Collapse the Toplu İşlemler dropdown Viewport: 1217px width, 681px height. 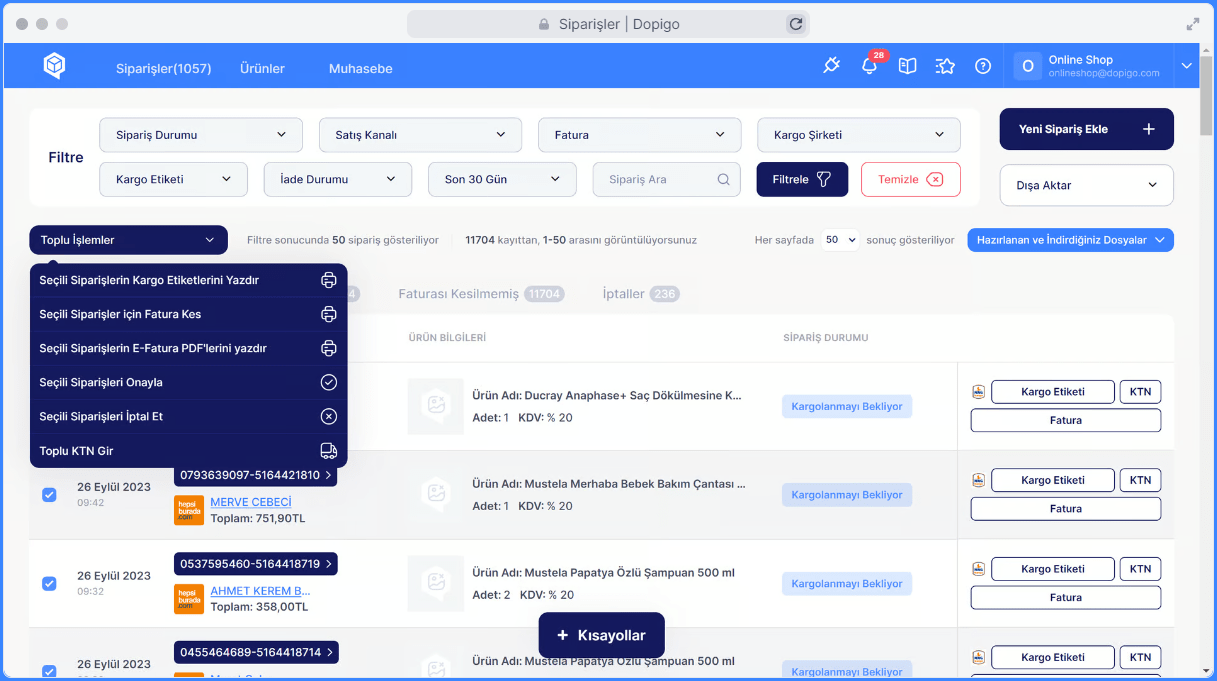[129, 240]
